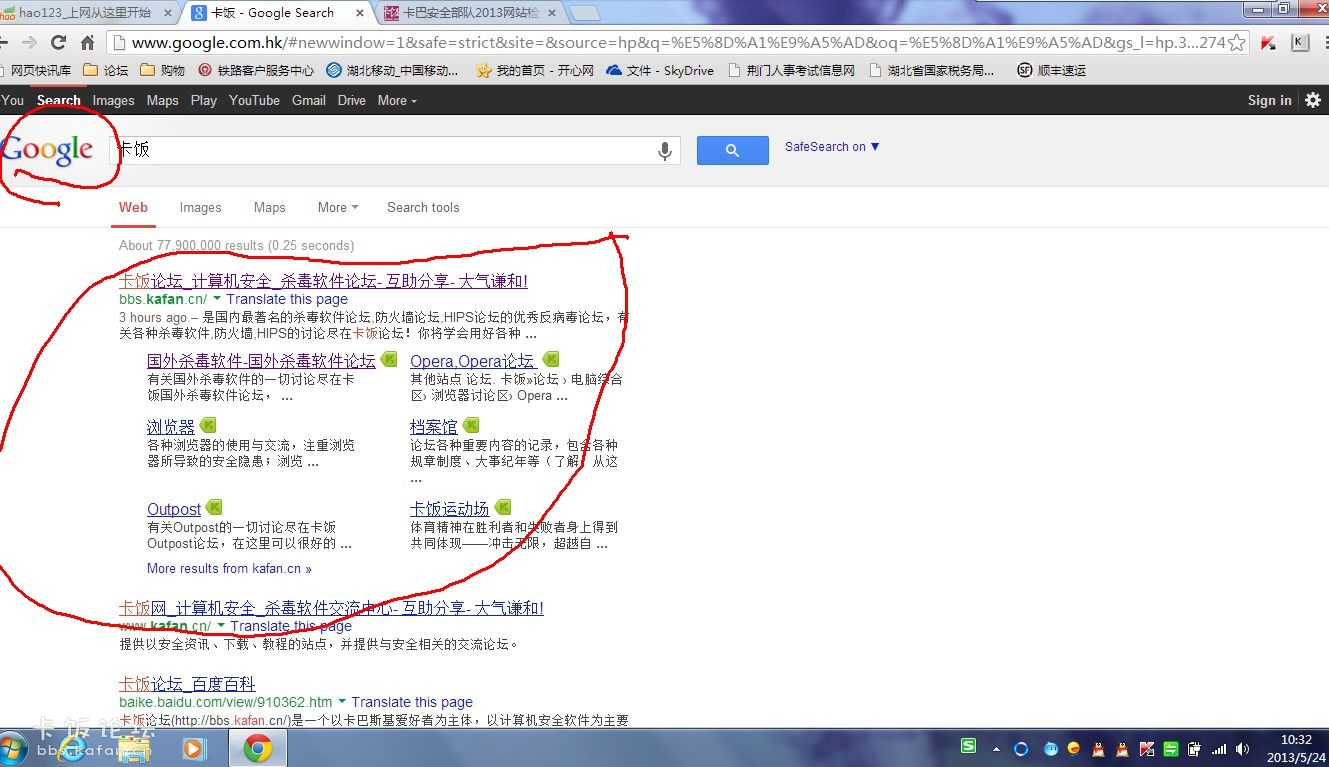
Task: Click Kaspersky badge next to Outpost link
Action: 214,507
